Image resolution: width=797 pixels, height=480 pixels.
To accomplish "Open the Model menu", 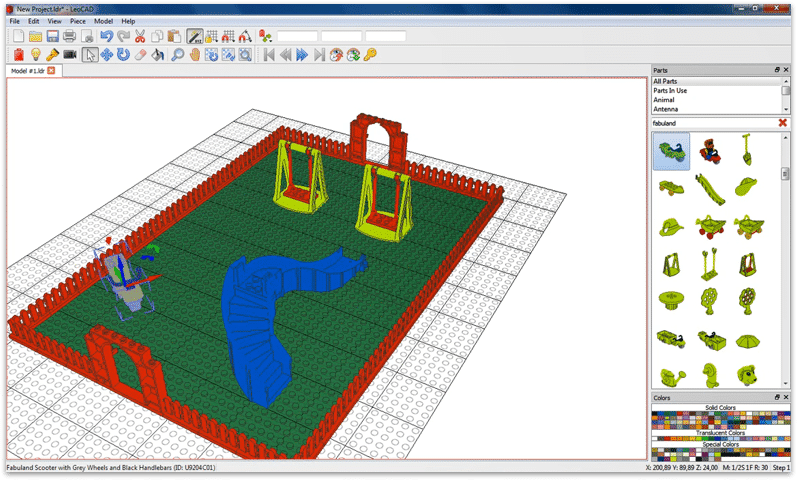I will click(x=103, y=20).
